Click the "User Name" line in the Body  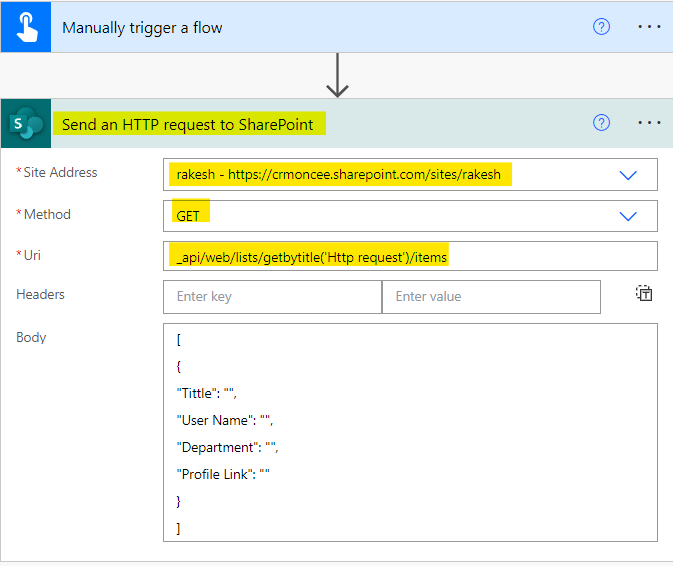[x=224, y=420]
